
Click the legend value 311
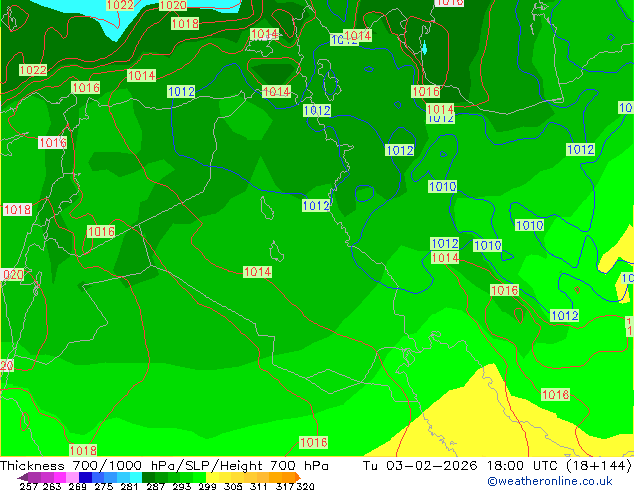coord(259,486)
